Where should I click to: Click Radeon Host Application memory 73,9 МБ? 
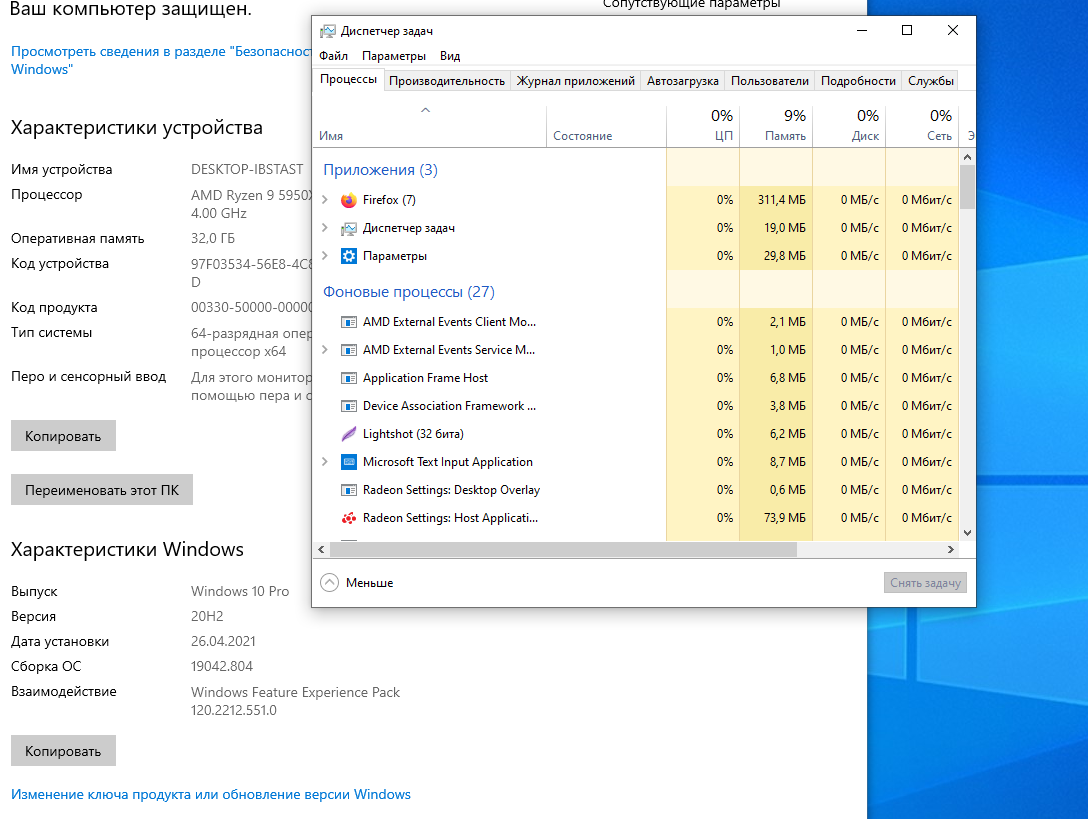coord(785,518)
